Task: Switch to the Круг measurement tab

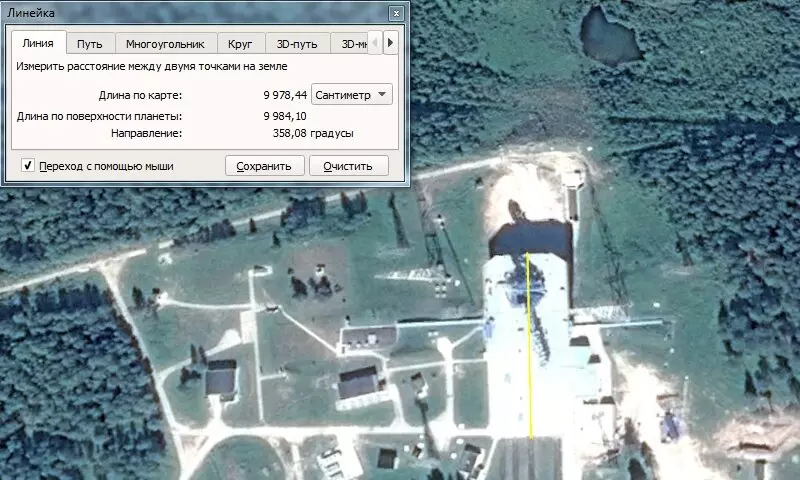Action: 240,44
